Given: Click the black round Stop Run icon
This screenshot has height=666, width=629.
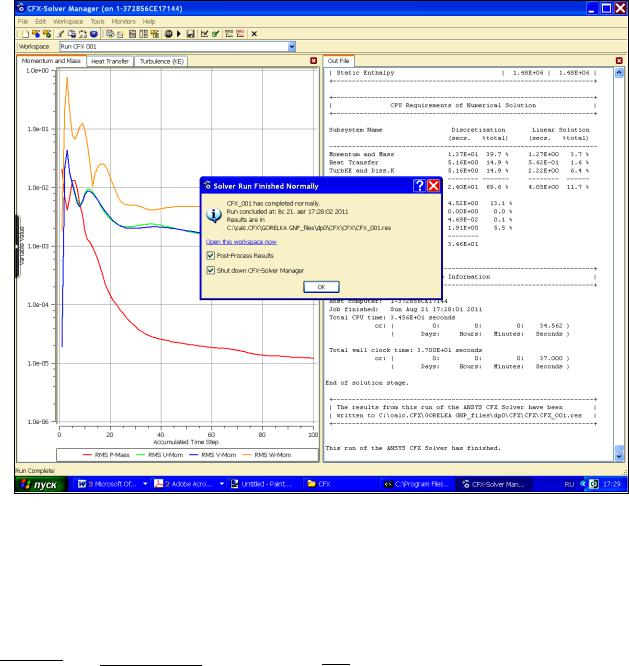Looking at the screenshot, I should pos(168,34).
